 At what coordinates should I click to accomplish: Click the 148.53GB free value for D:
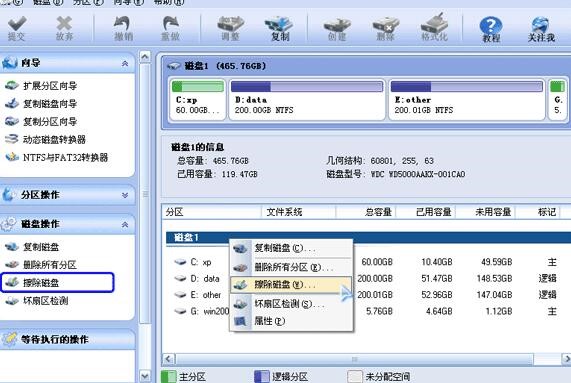(x=495, y=279)
